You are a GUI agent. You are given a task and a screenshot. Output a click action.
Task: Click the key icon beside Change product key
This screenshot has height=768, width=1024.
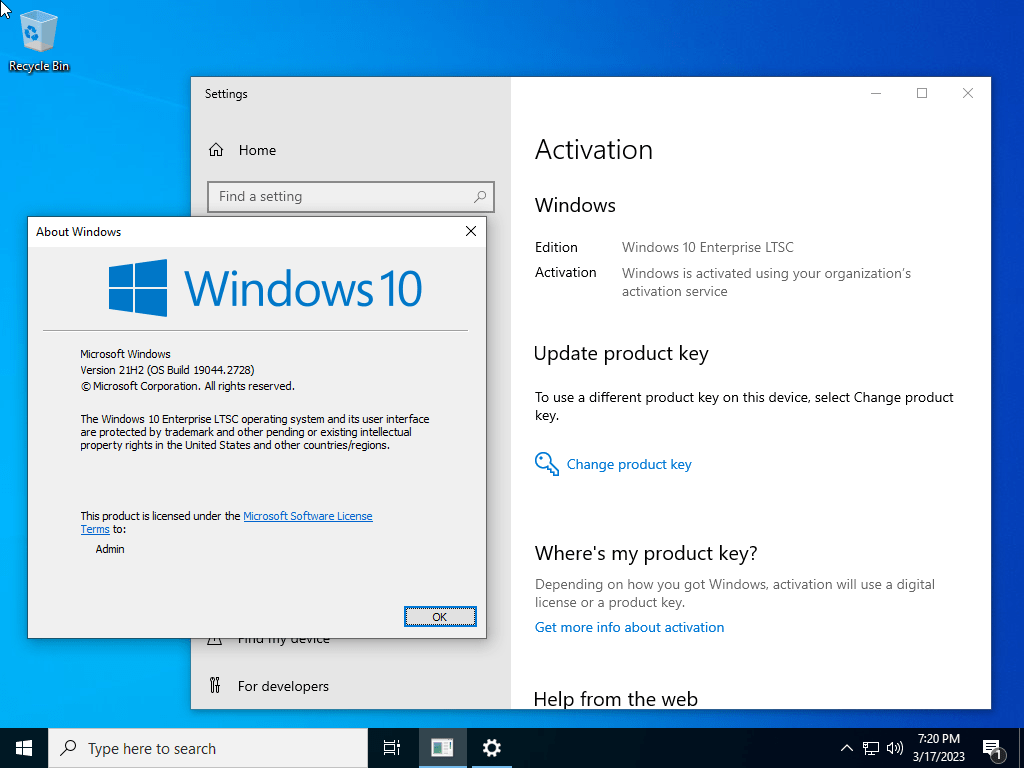click(x=545, y=463)
